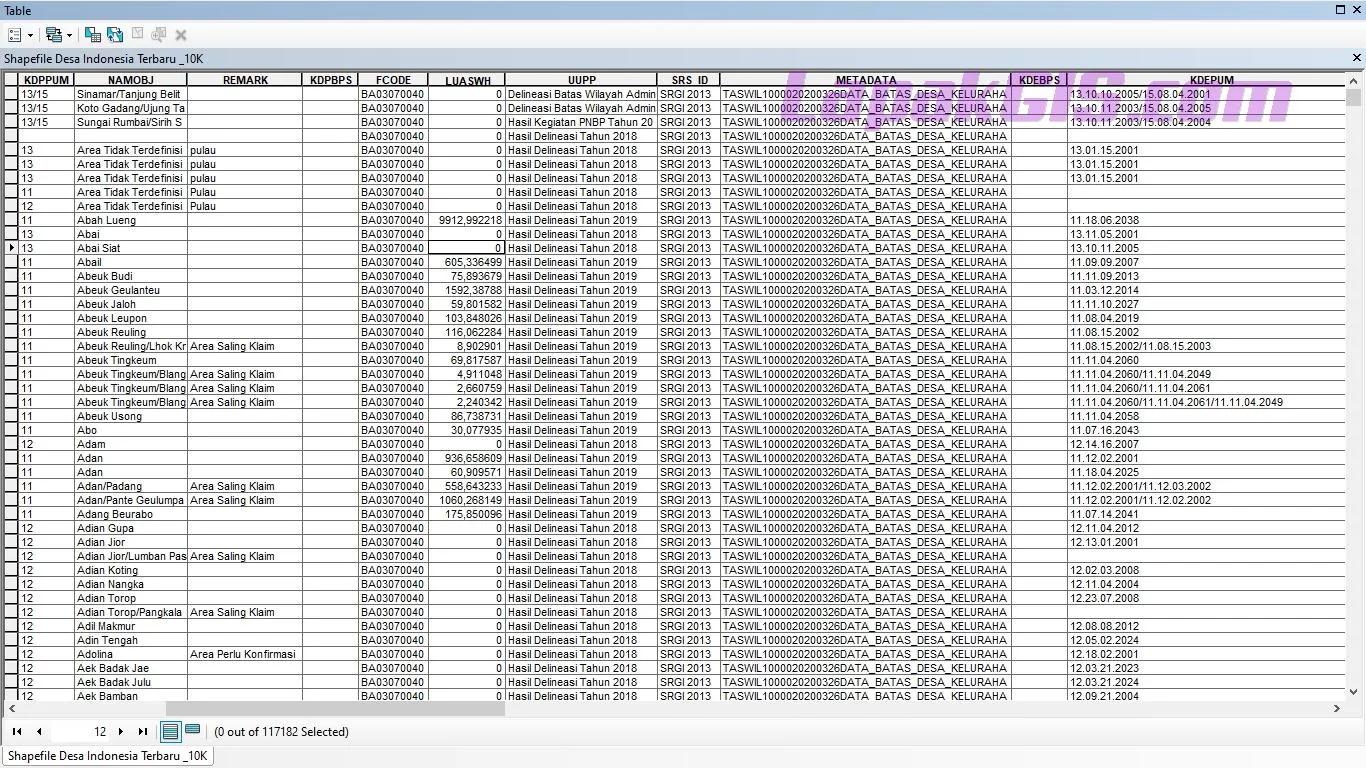Click the row selector for Abai Siat

[12, 248]
